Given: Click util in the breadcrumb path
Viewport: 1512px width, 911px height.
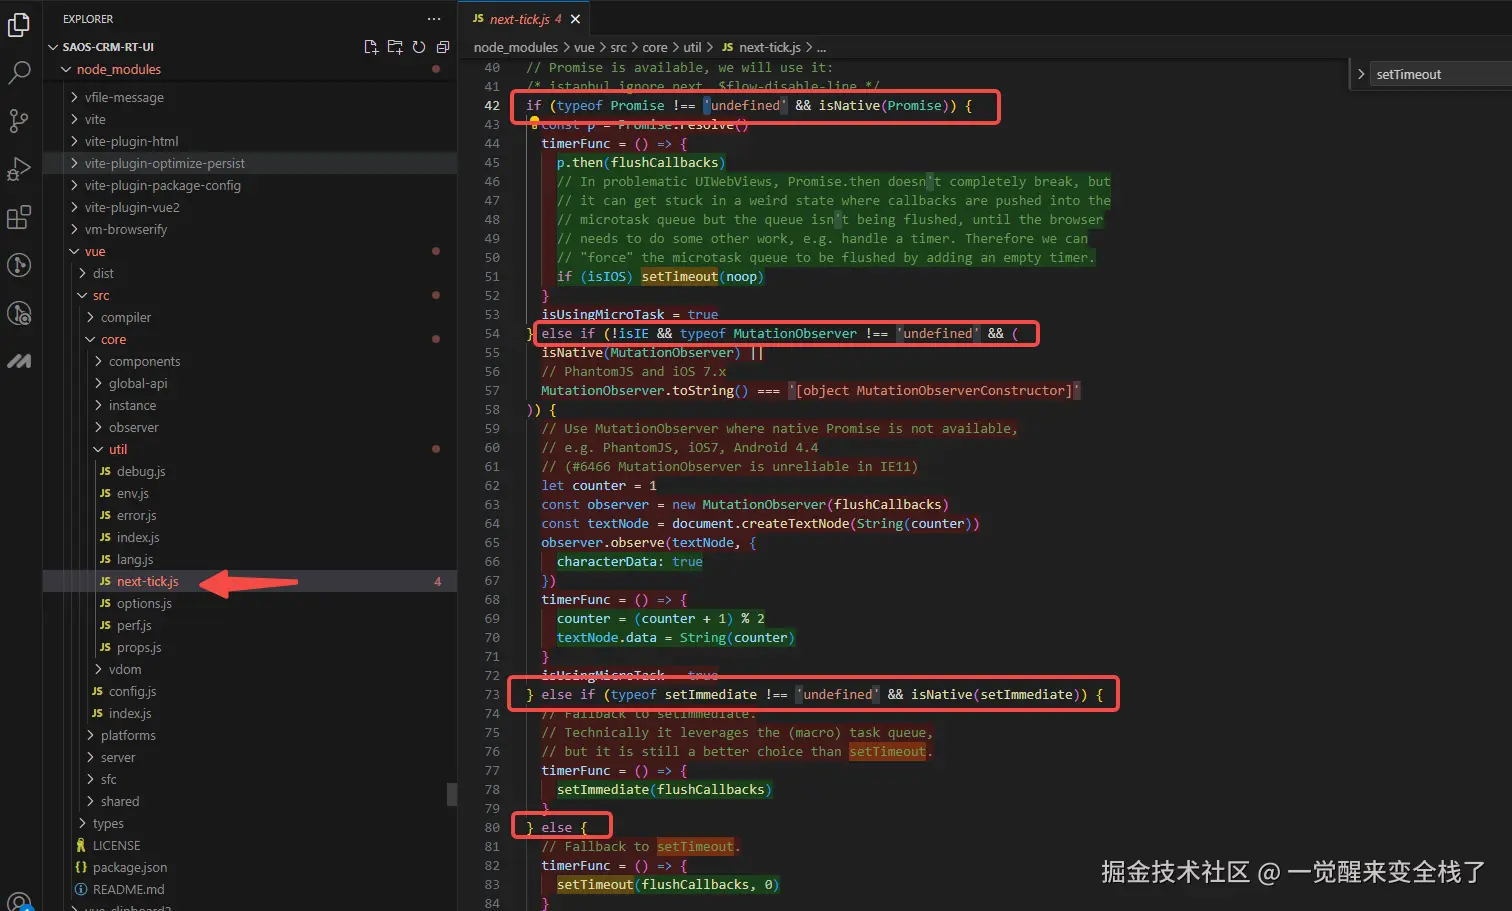Looking at the screenshot, I should coord(692,47).
